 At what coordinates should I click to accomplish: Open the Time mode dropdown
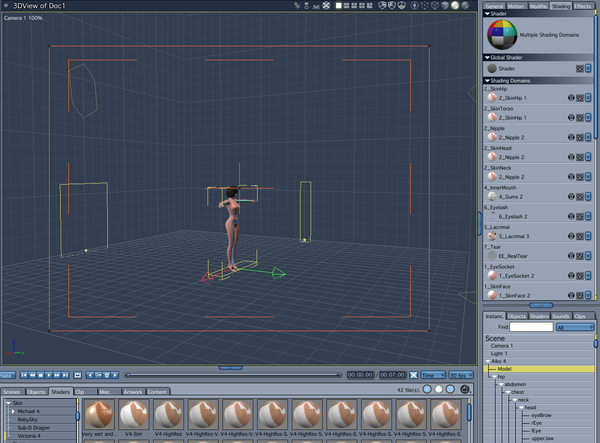click(433, 375)
